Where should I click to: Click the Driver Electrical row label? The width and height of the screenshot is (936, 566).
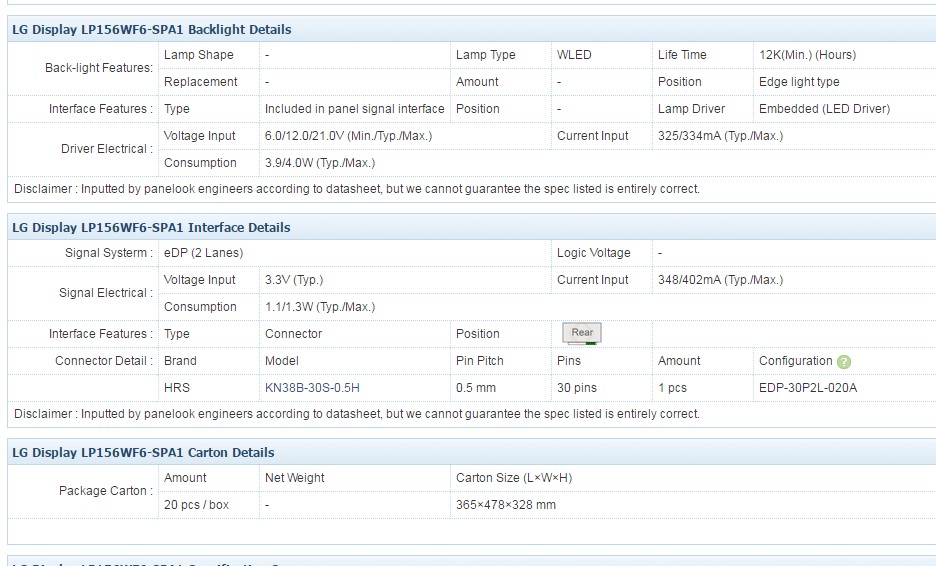pos(107,149)
